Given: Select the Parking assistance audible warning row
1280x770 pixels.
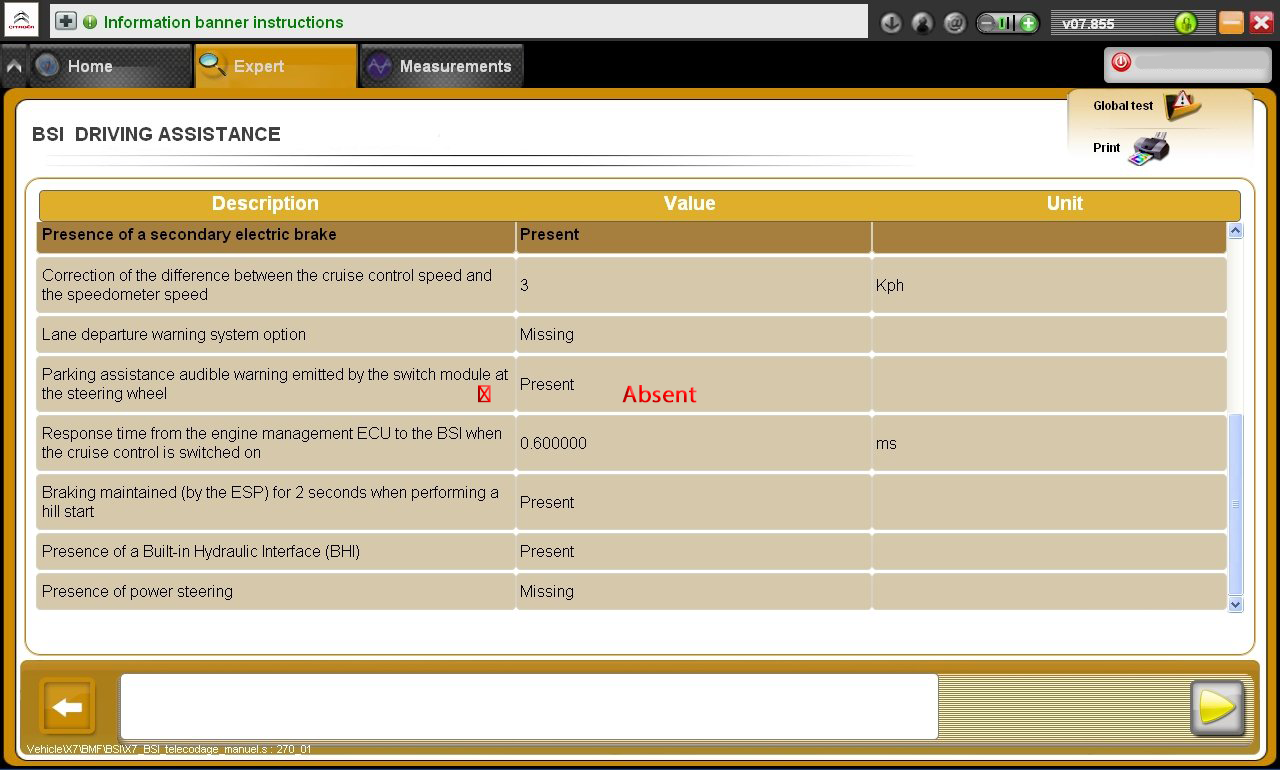Looking at the screenshot, I should (x=631, y=384).
